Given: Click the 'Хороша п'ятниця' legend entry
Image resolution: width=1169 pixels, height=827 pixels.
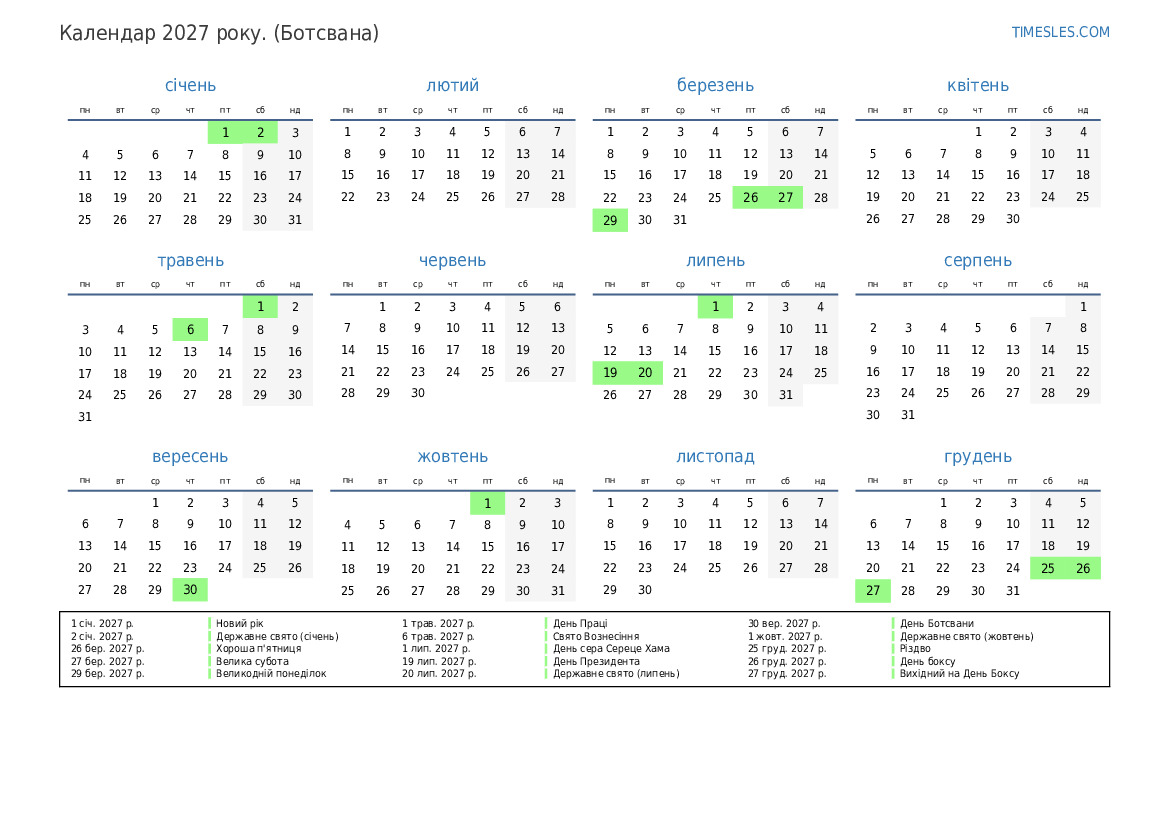Looking at the screenshot, I should coord(259,649).
